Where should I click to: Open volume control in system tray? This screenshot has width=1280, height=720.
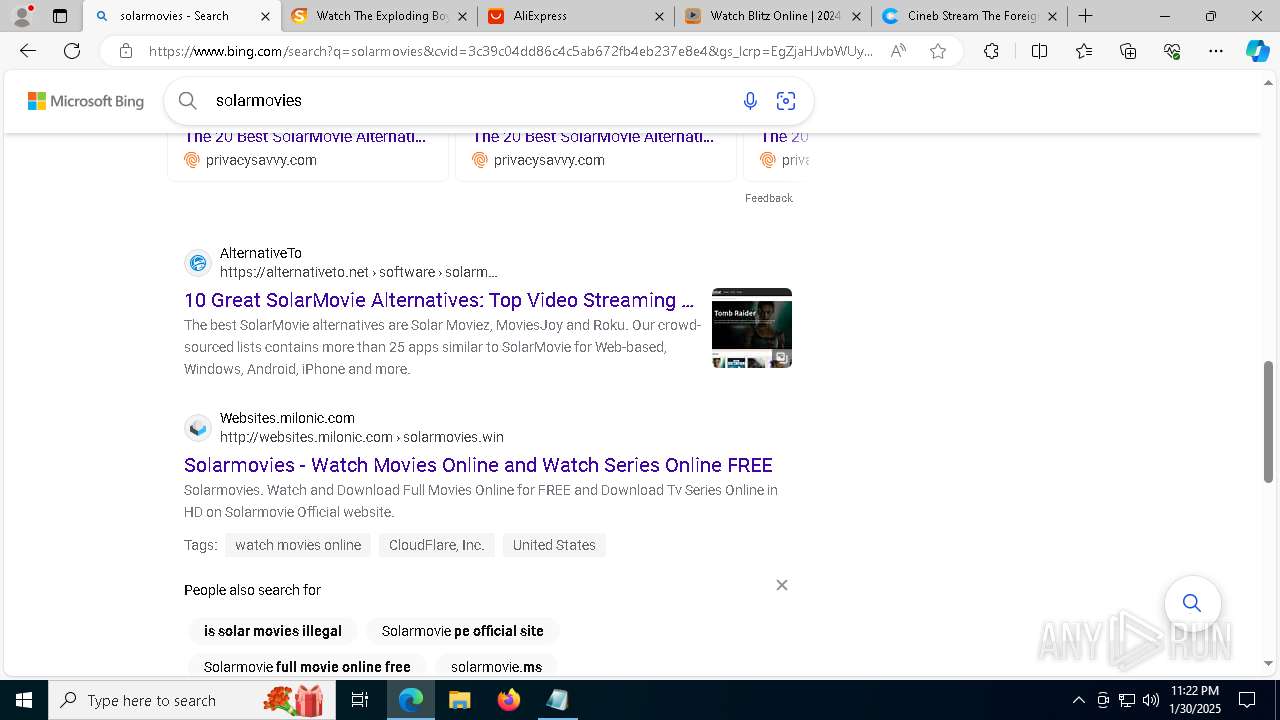tap(1150, 700)
